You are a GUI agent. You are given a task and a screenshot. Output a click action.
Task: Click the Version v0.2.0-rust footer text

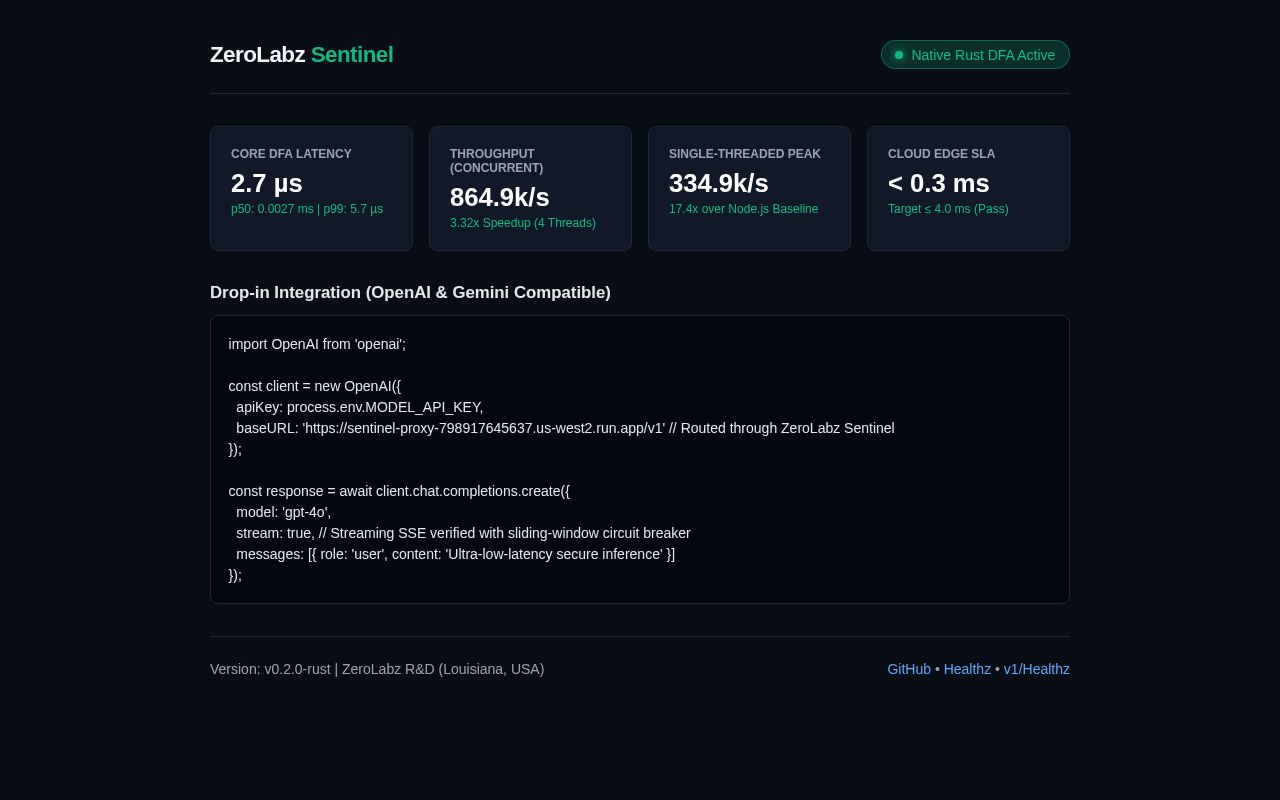tap(377, 669)
